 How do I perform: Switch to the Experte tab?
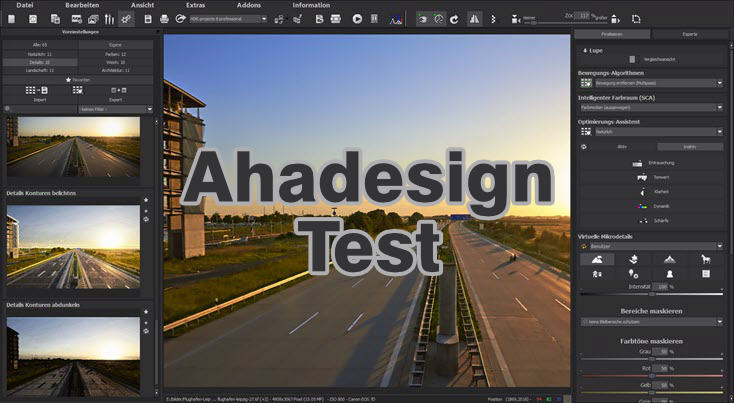click(x=690, y=34)
